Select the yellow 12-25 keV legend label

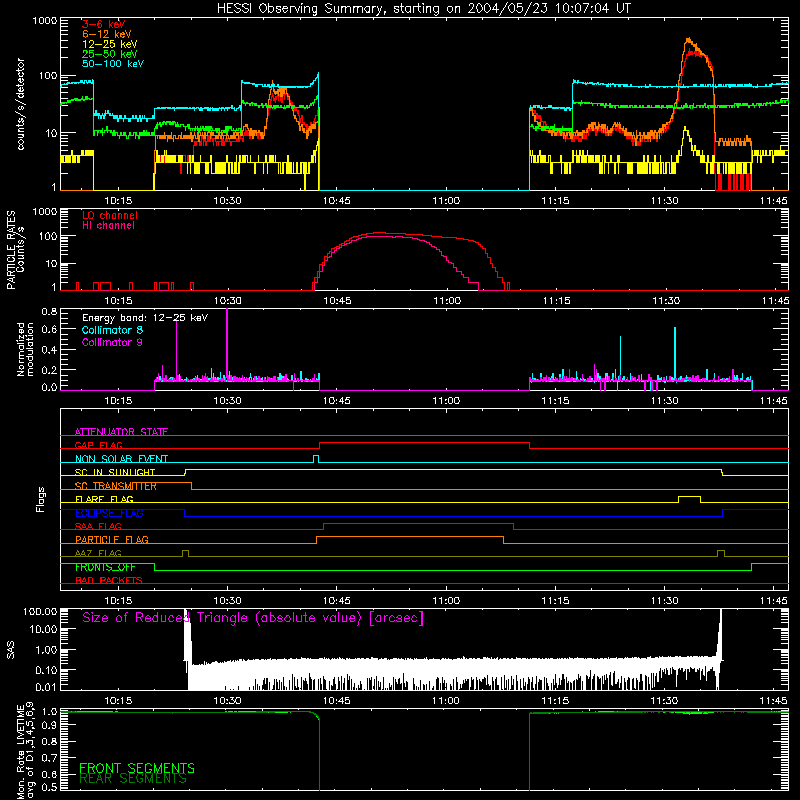109,44
